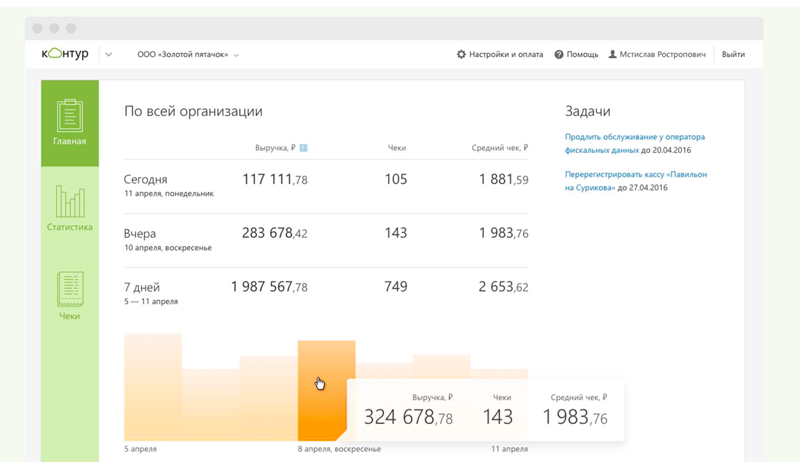Open the Главная clipboard sidebar tab
The image size is (800, 462).
click(x=70, y=123)
